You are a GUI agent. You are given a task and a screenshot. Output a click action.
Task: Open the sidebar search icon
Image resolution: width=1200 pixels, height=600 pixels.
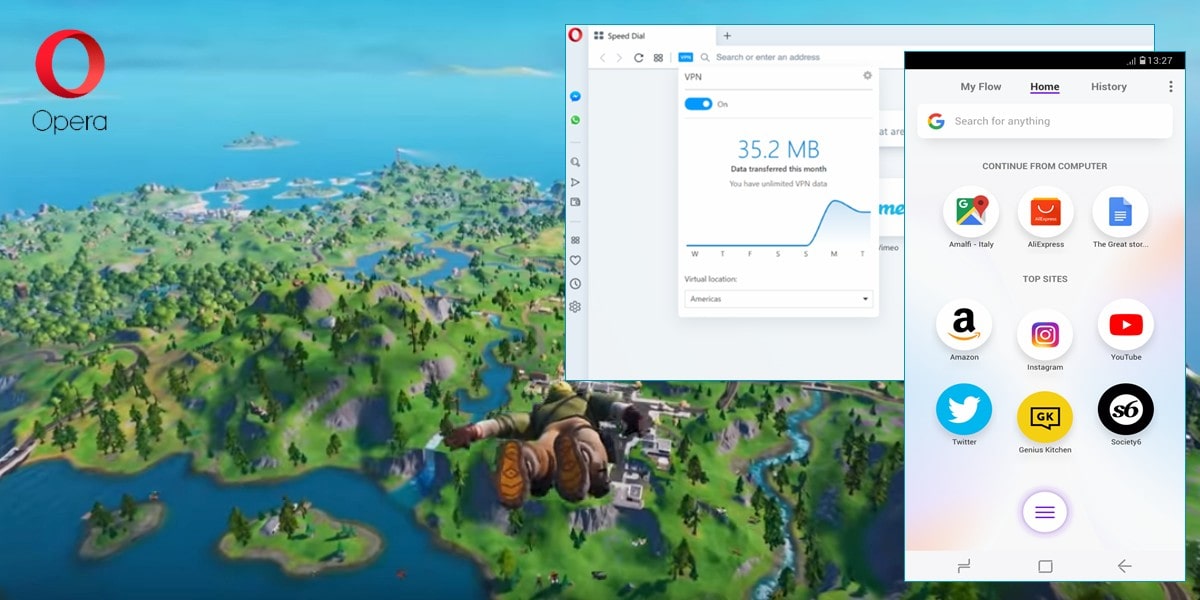575,162
